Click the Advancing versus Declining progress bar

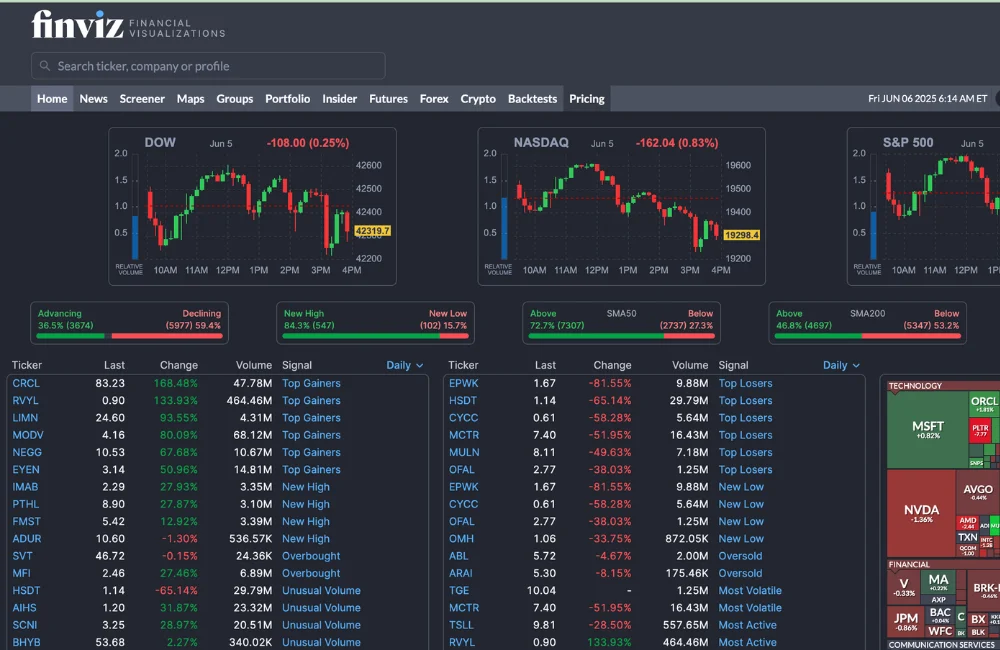click(x=129, y=336)
